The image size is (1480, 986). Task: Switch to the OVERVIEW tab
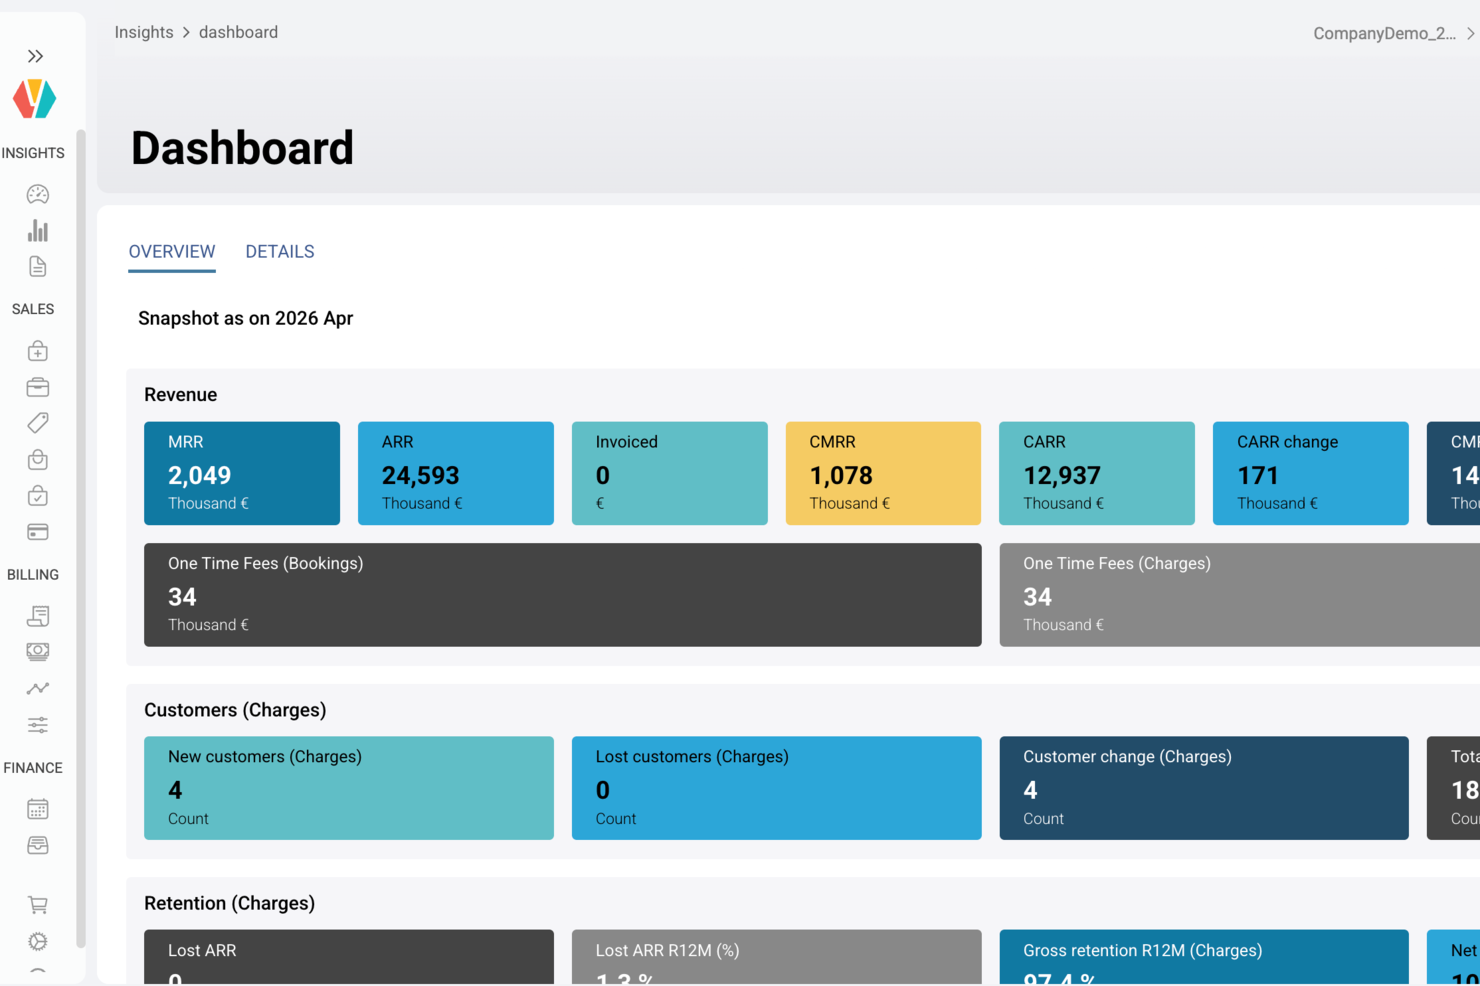172,252
